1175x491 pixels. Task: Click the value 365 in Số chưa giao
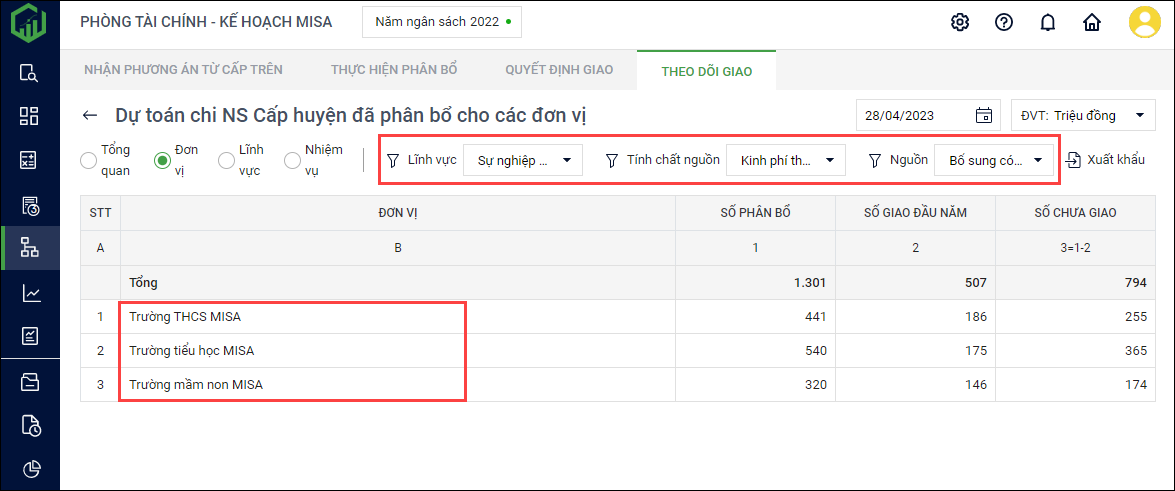[1135, 351]
